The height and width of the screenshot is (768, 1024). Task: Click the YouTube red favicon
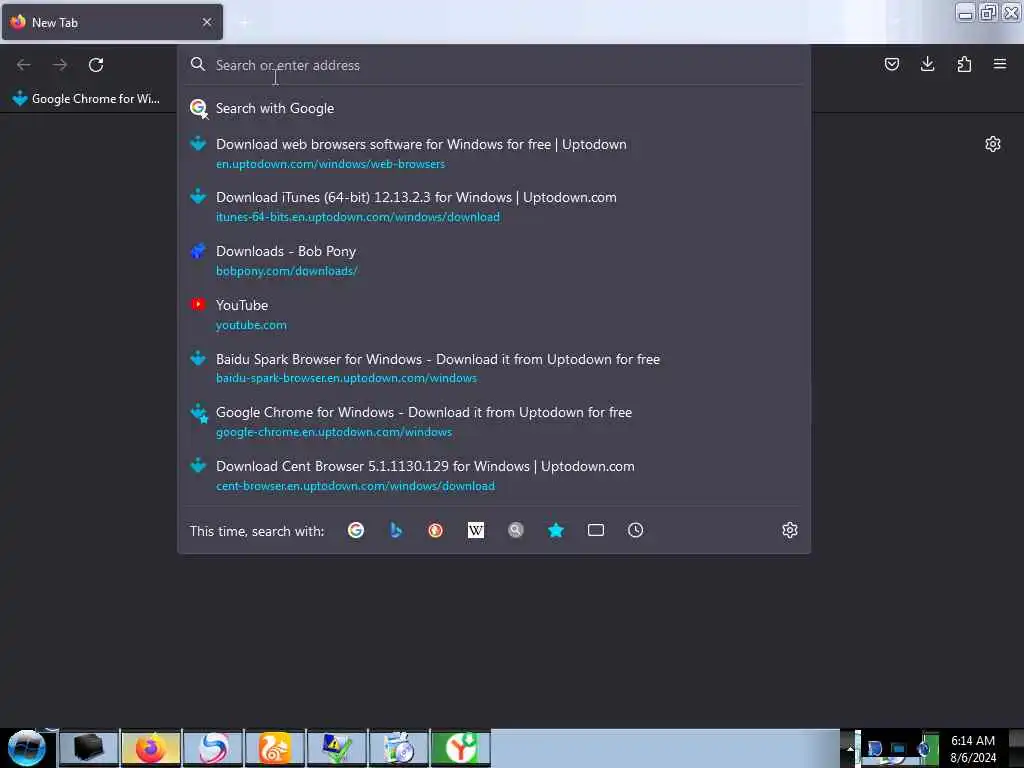pos(198,304)
